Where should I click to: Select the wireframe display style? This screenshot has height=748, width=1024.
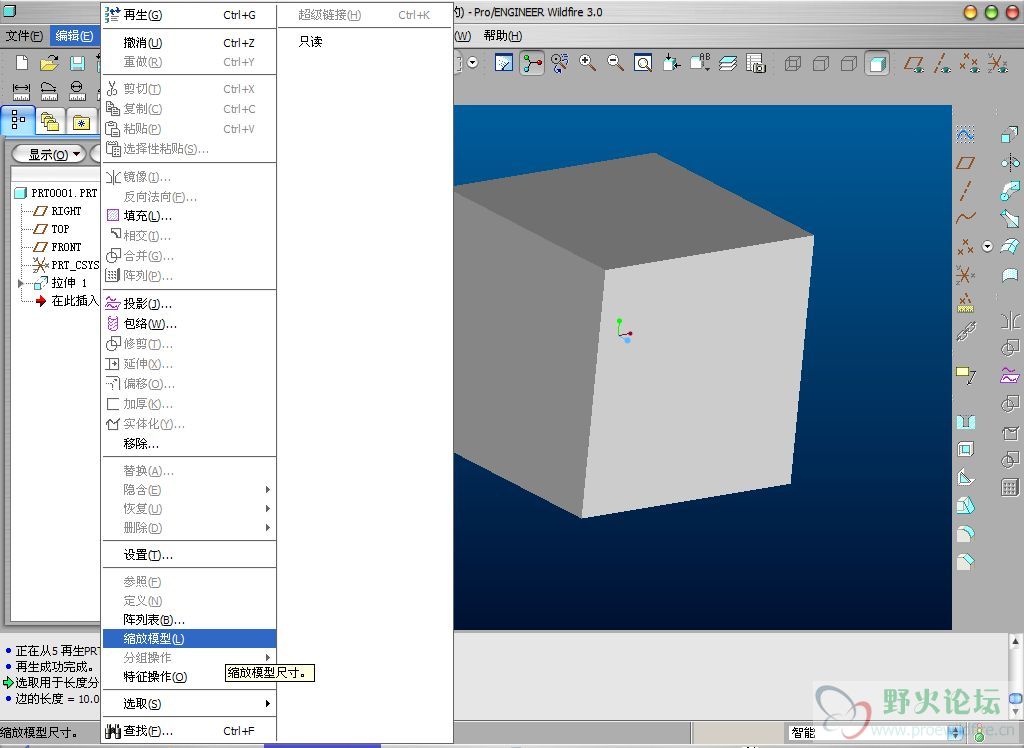point(793,63)
